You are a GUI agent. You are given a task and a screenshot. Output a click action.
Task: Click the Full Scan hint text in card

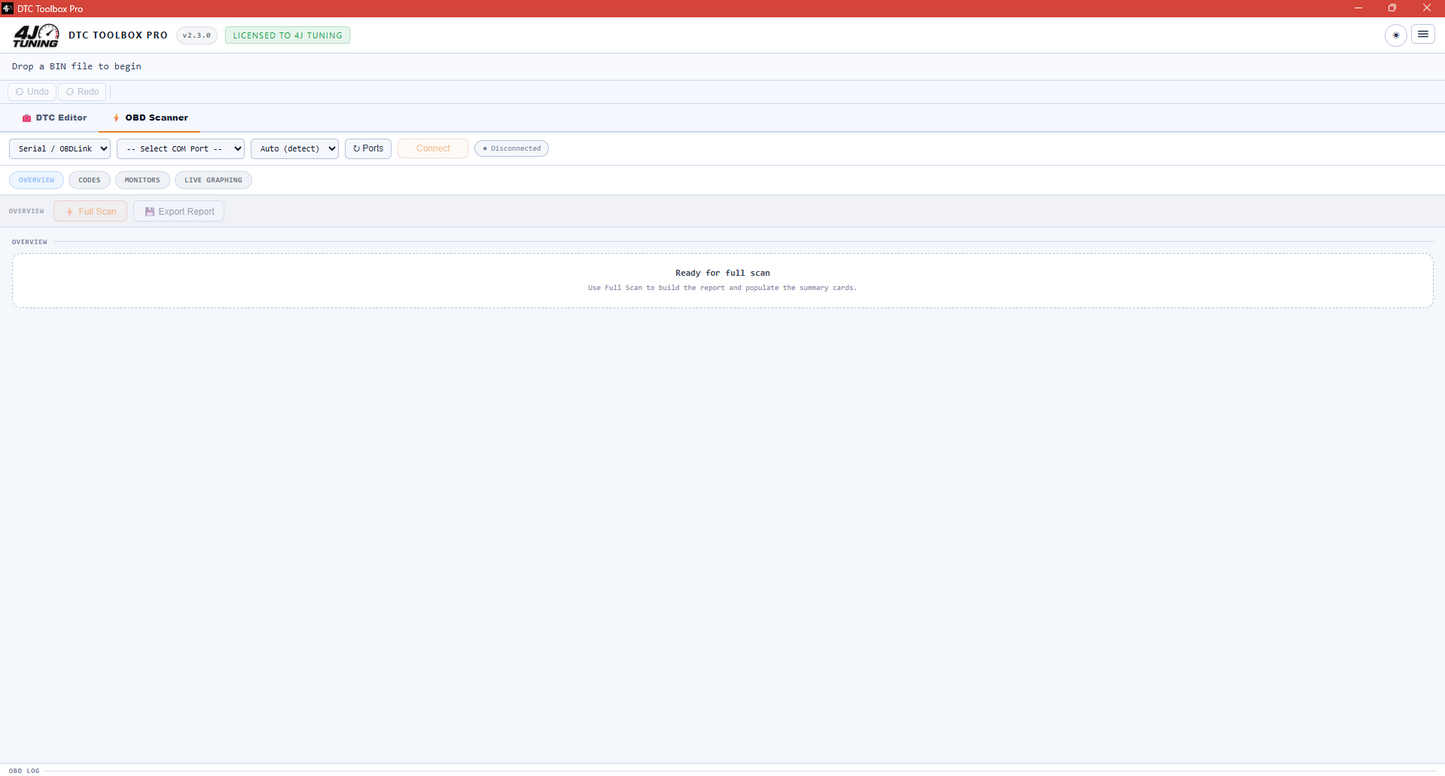coord(722,288)
